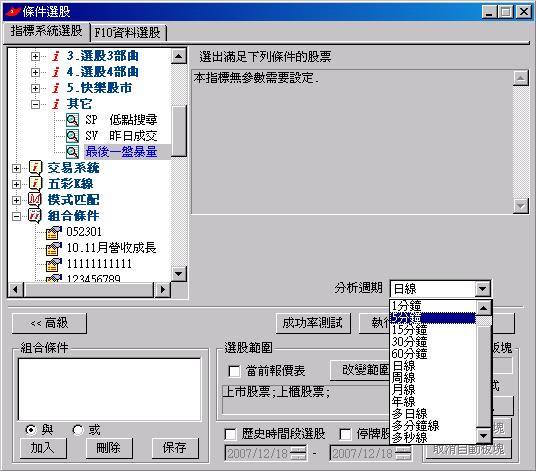This screenshot has width=536, height=471.
Task: Select the 或 radio button
Action: 78,430
